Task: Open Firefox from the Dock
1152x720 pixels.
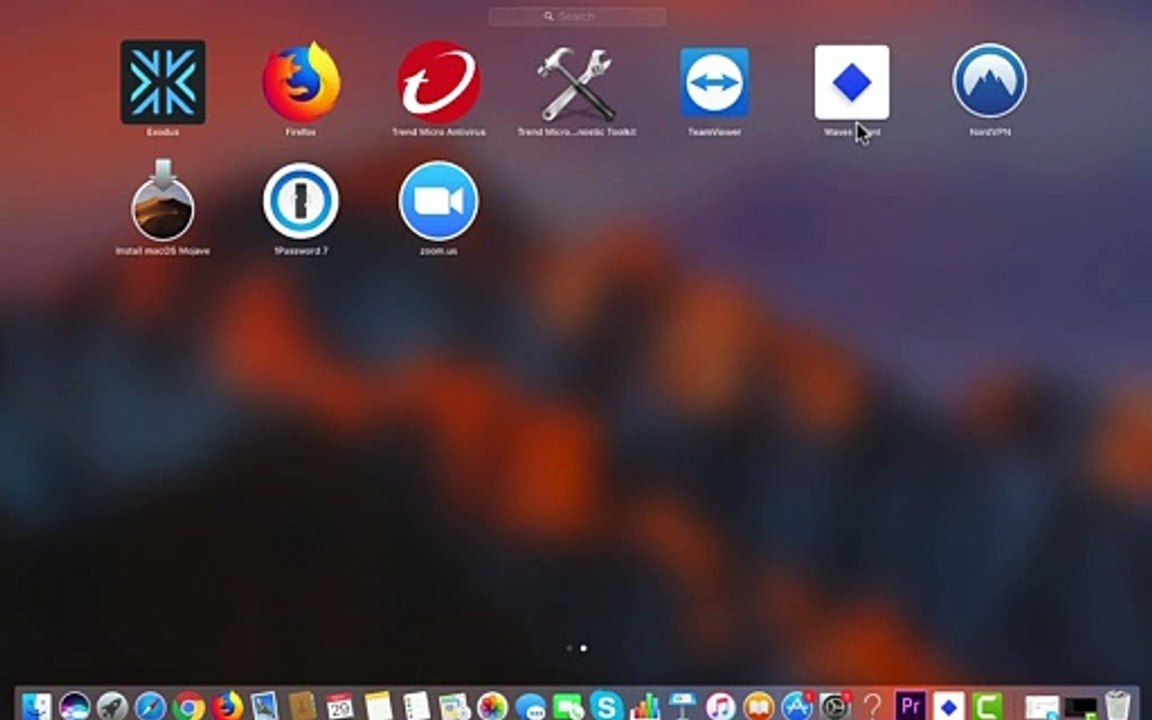Action: click(227, 706)
